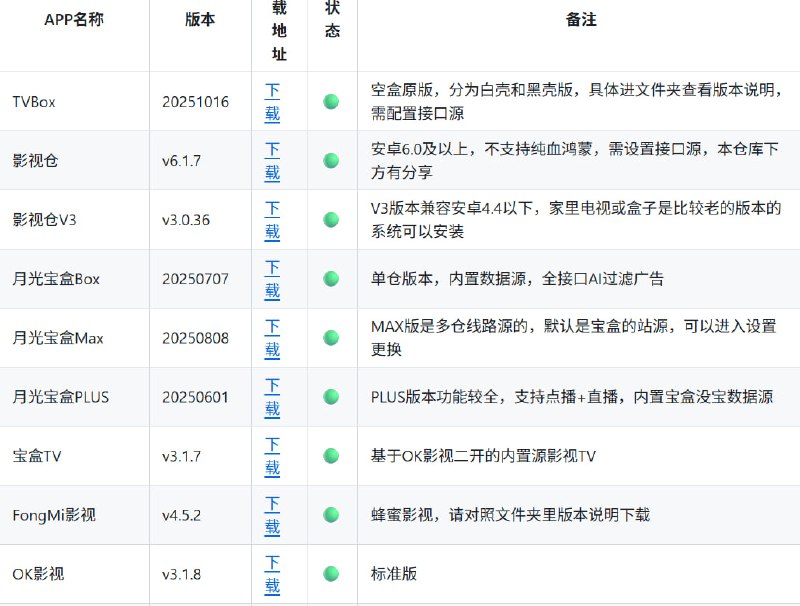This screenshot has width=800, height=606.
Task: Click the status icon for 月光宝盒Box
Action: (x=330, y=279)
